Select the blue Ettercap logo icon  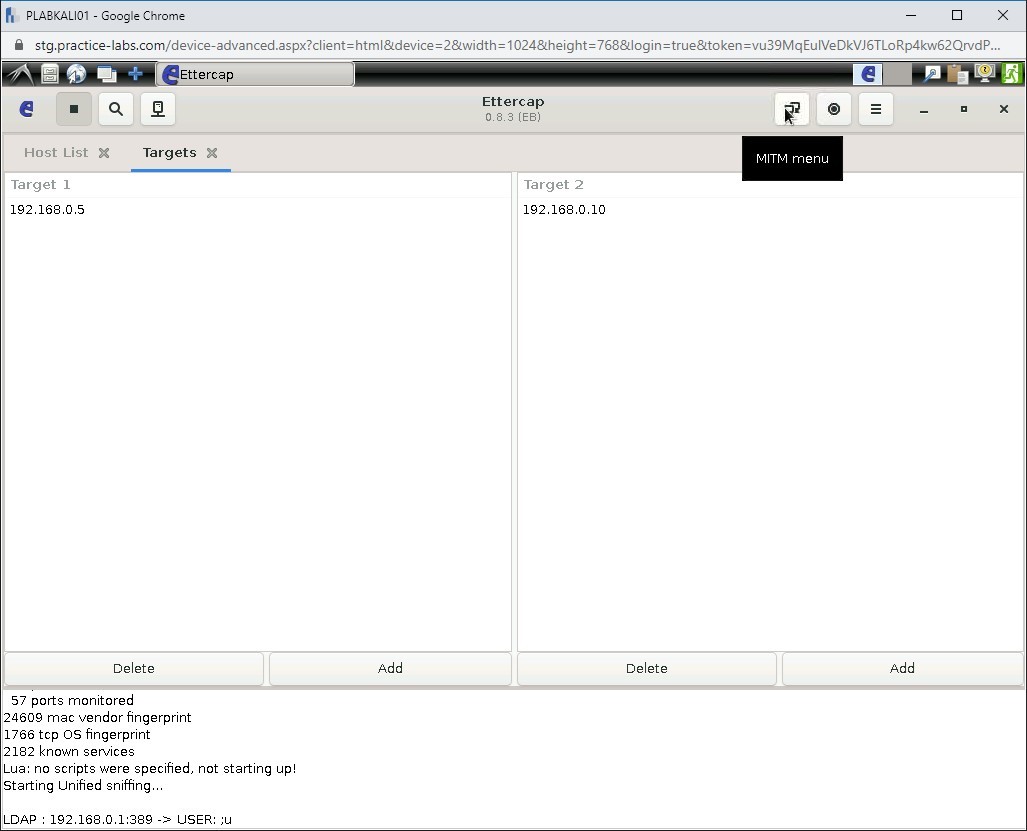(x=26, y=109)
